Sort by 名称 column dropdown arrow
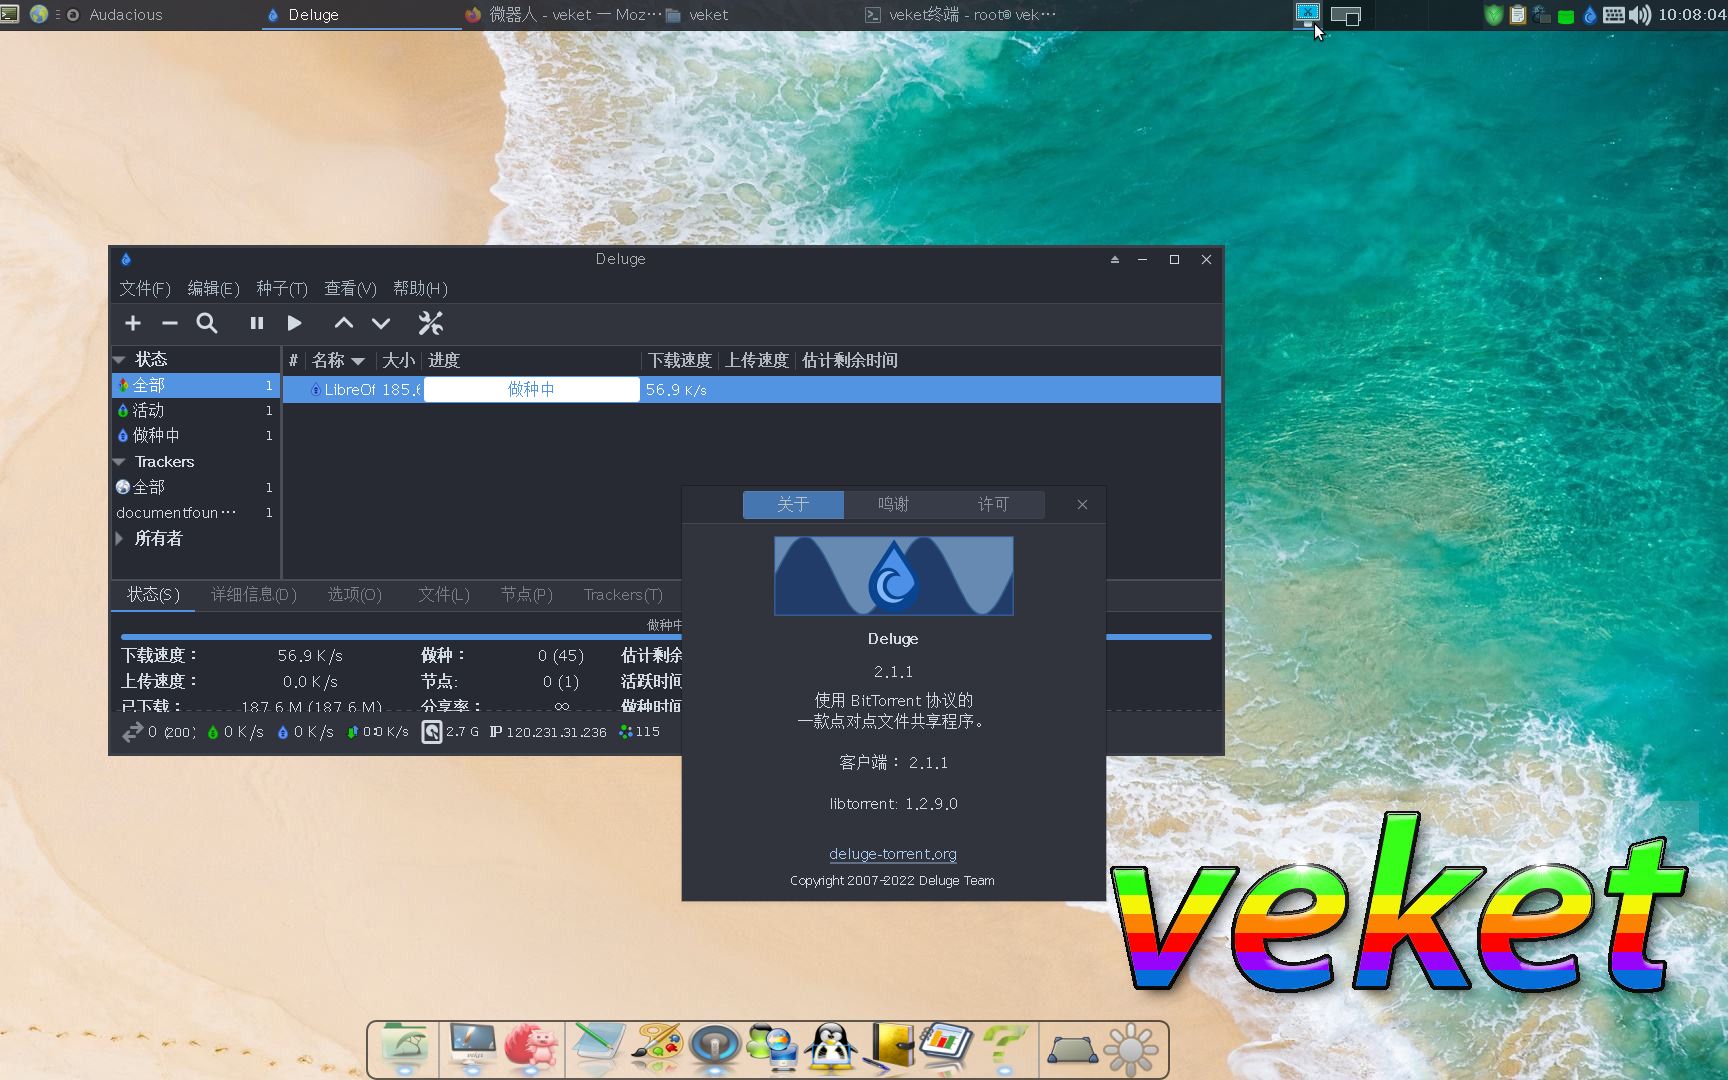1728x1080 pixels. click(x=357, y=361)
